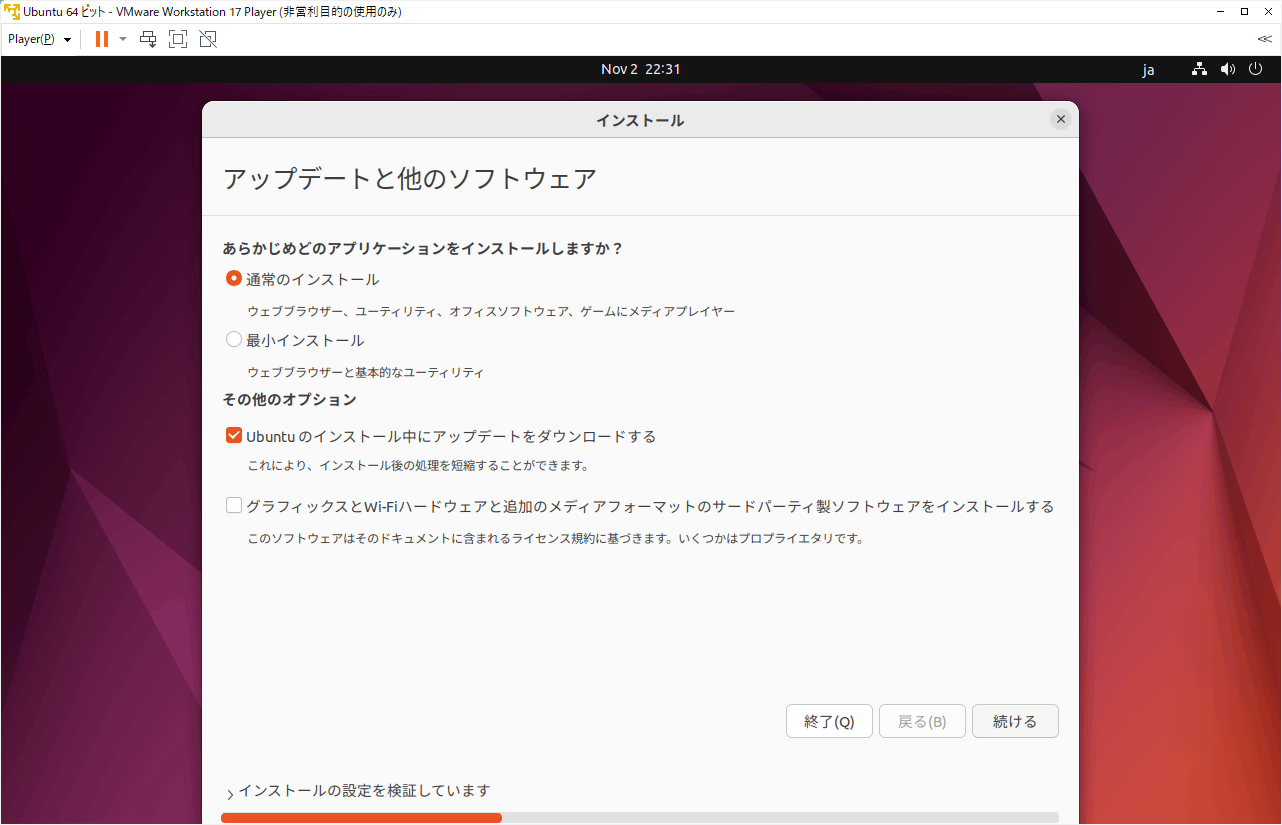Close the インストール dialog with the X button
Screen dimensions: 1282x825
pyautogui.click(x=1061, y=120)
